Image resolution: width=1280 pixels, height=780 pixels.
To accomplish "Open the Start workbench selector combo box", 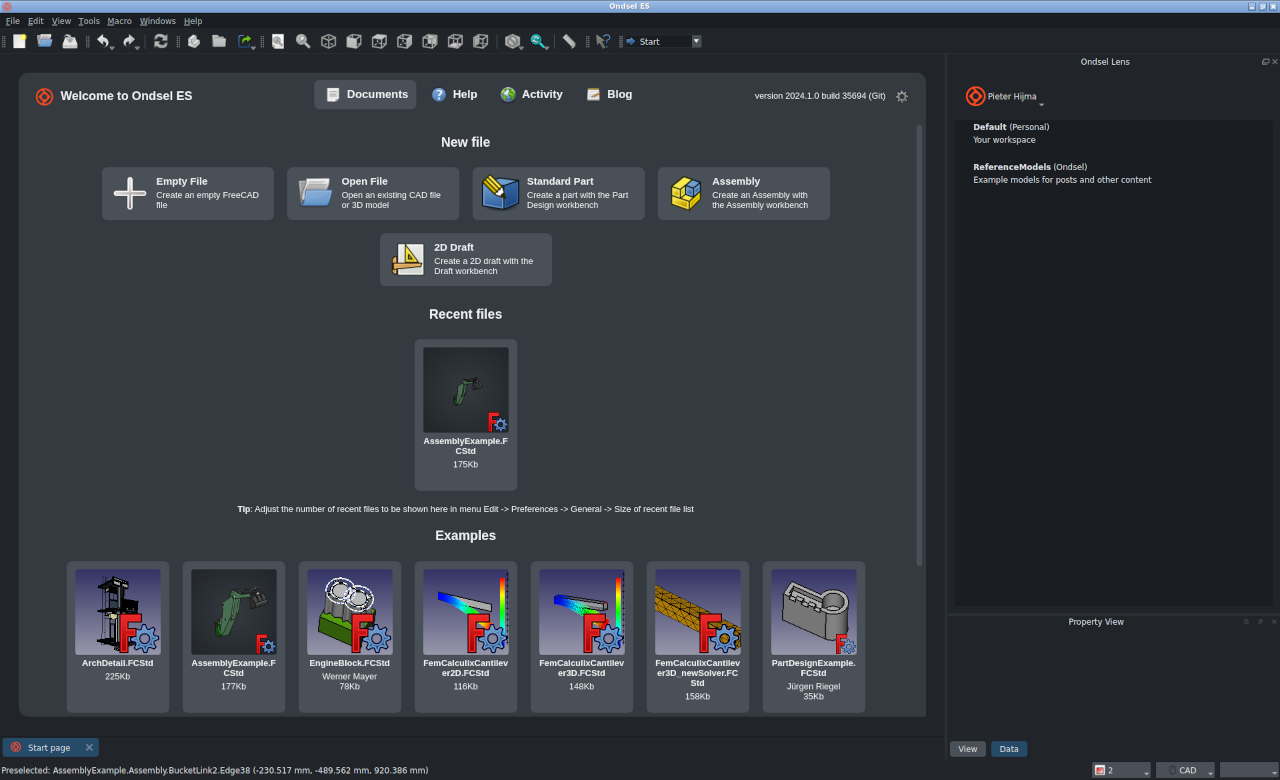I will (662, 41).
